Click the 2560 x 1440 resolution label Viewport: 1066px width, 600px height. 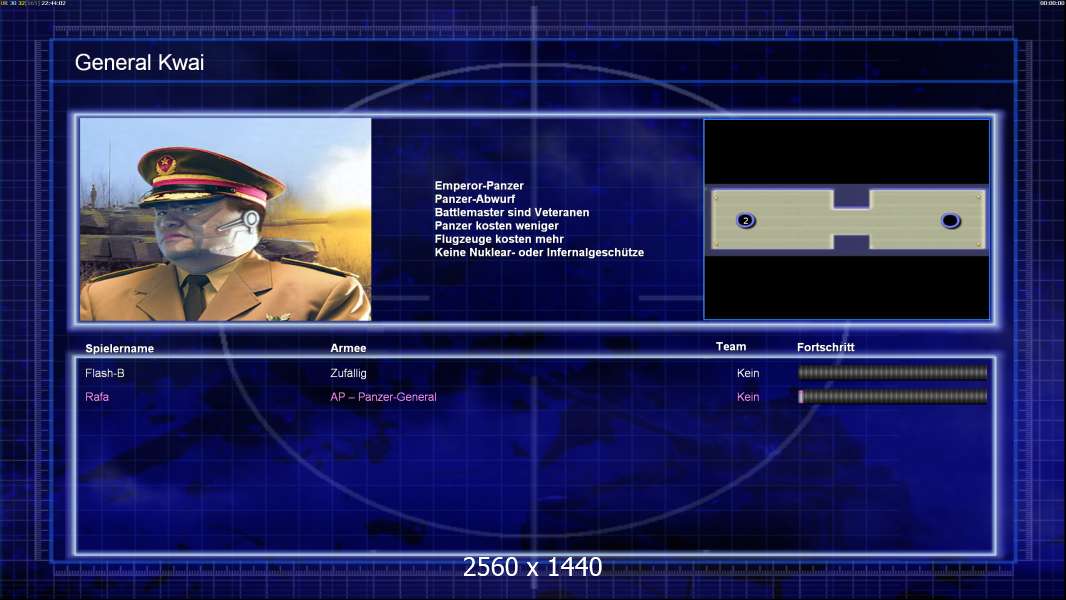coord(532,567)
